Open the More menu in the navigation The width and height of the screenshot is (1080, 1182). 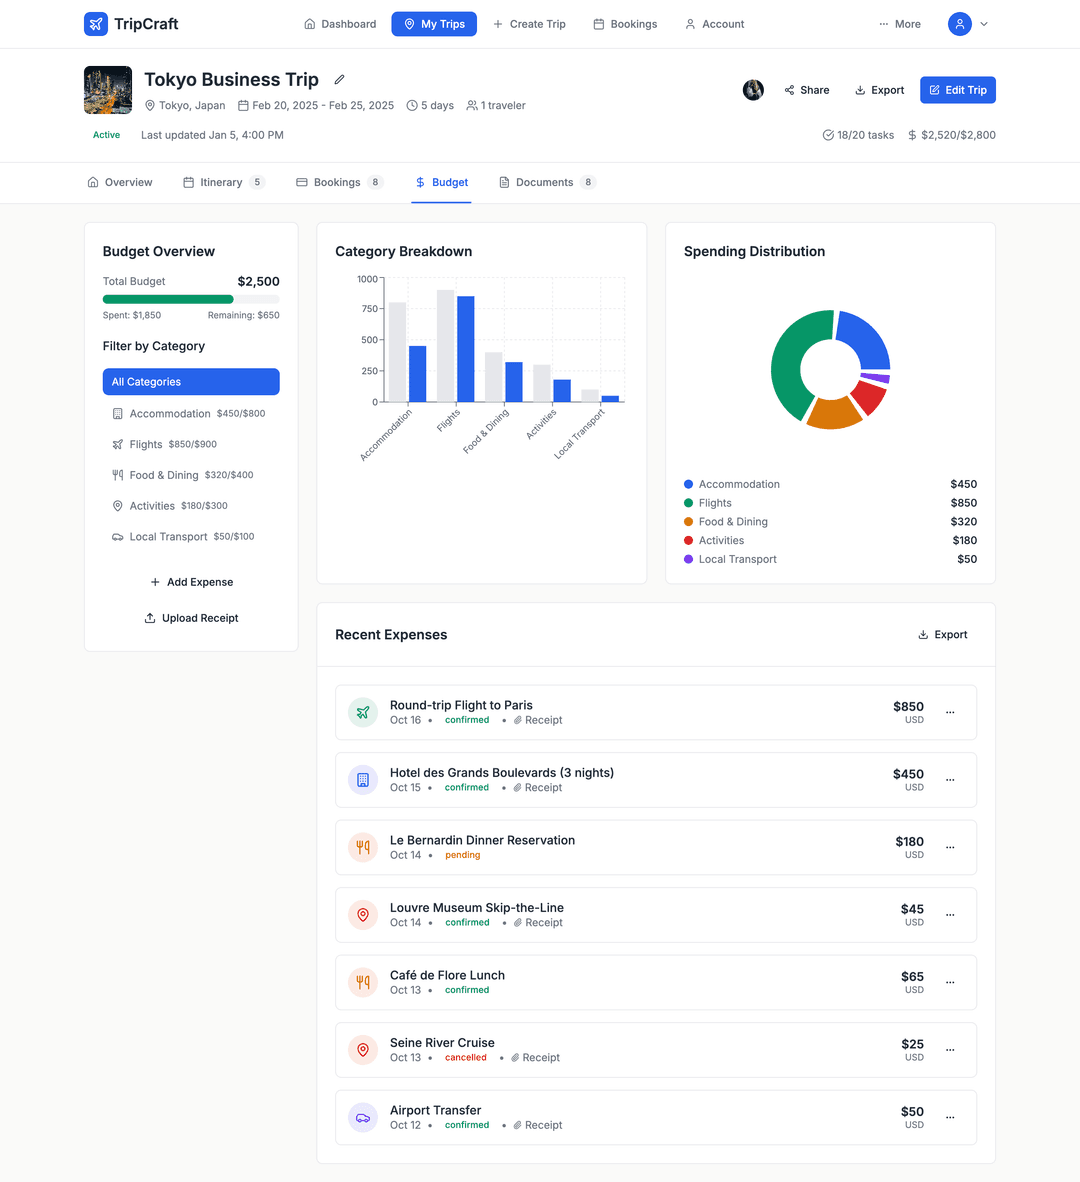[900, 24]
